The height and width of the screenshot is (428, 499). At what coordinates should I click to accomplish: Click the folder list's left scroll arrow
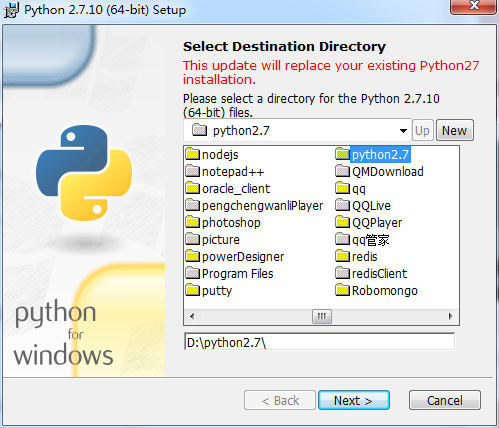[192, 316]
